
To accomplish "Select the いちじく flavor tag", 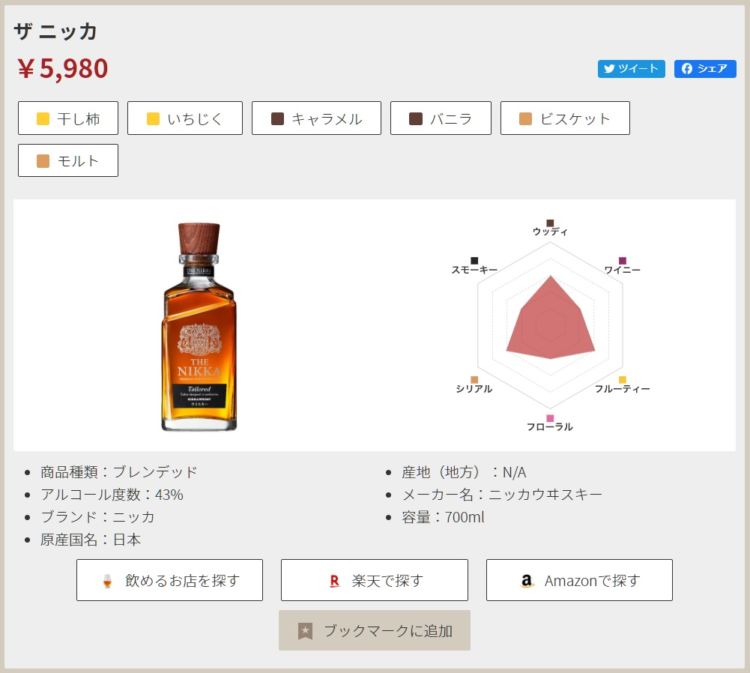I will pos(185,118).
